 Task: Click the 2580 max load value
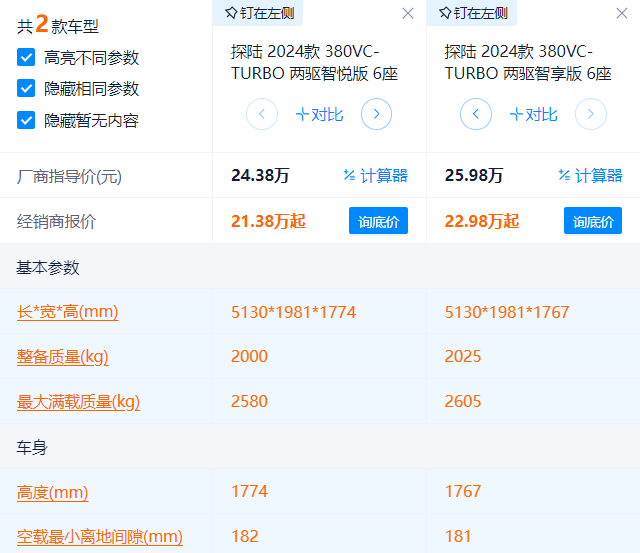[249, 402]
